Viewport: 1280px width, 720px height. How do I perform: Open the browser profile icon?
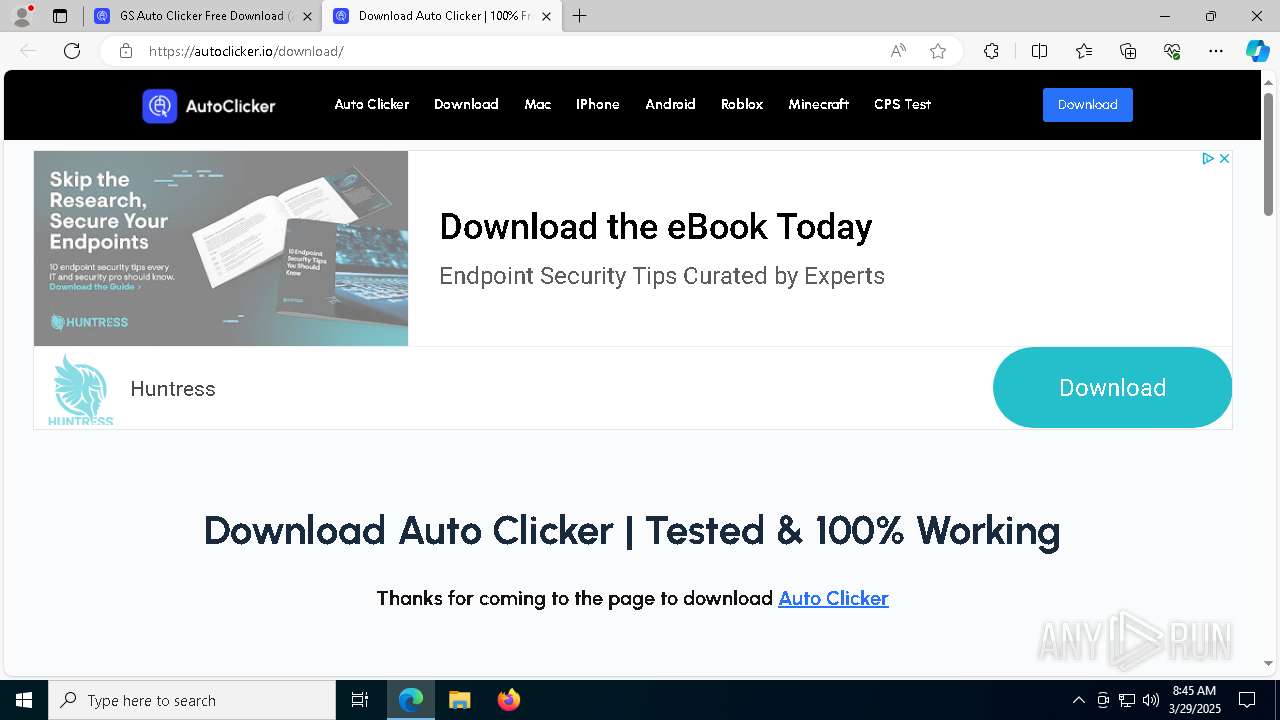[x=22, y=16]
